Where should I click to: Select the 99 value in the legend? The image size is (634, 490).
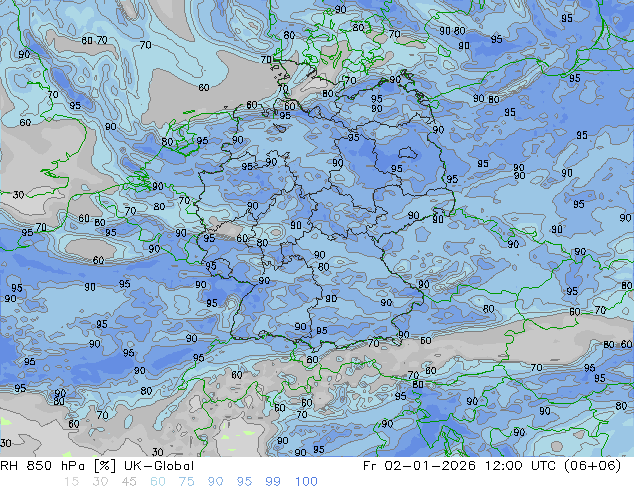coord(273,482)
